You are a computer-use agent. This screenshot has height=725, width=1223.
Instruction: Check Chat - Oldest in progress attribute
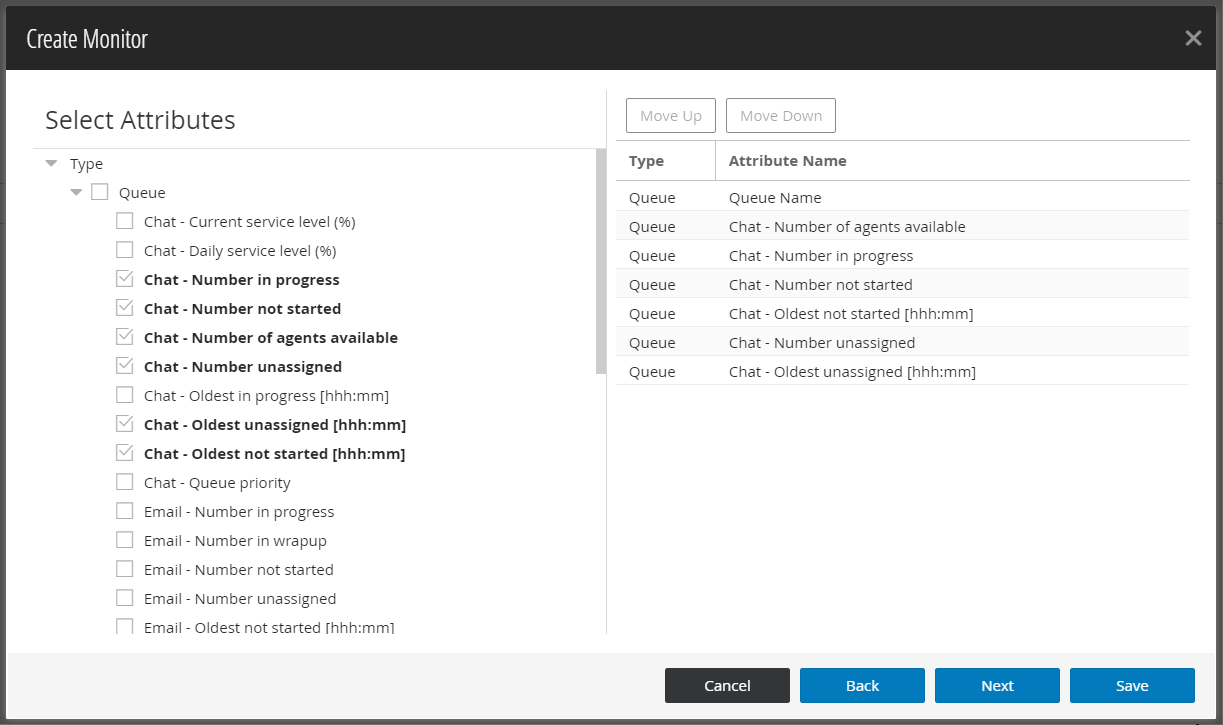point(124,394)
